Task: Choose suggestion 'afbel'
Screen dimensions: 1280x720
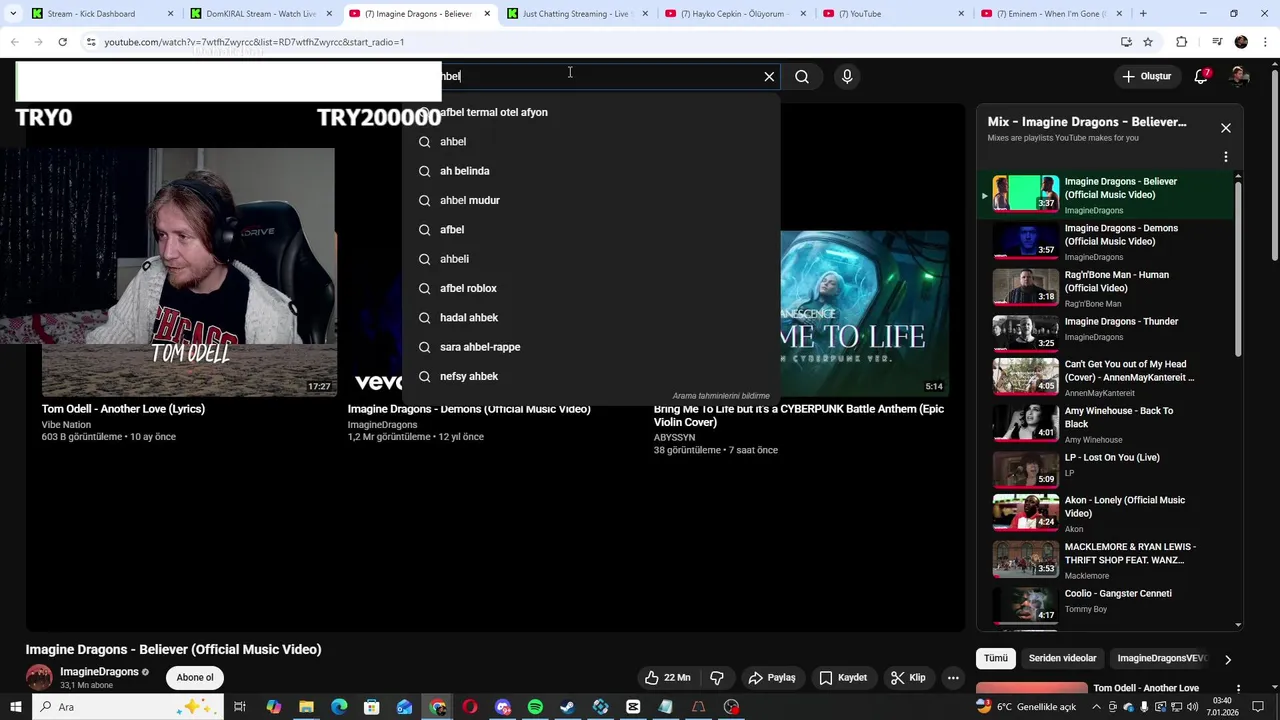Action: [x=591, y=230]
